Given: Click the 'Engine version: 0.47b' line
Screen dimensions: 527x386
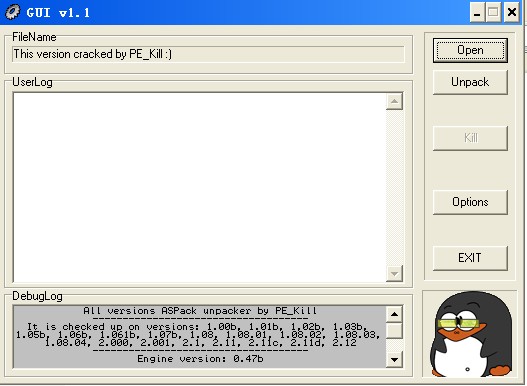Looking at the screenshot, I should (200, 359).
